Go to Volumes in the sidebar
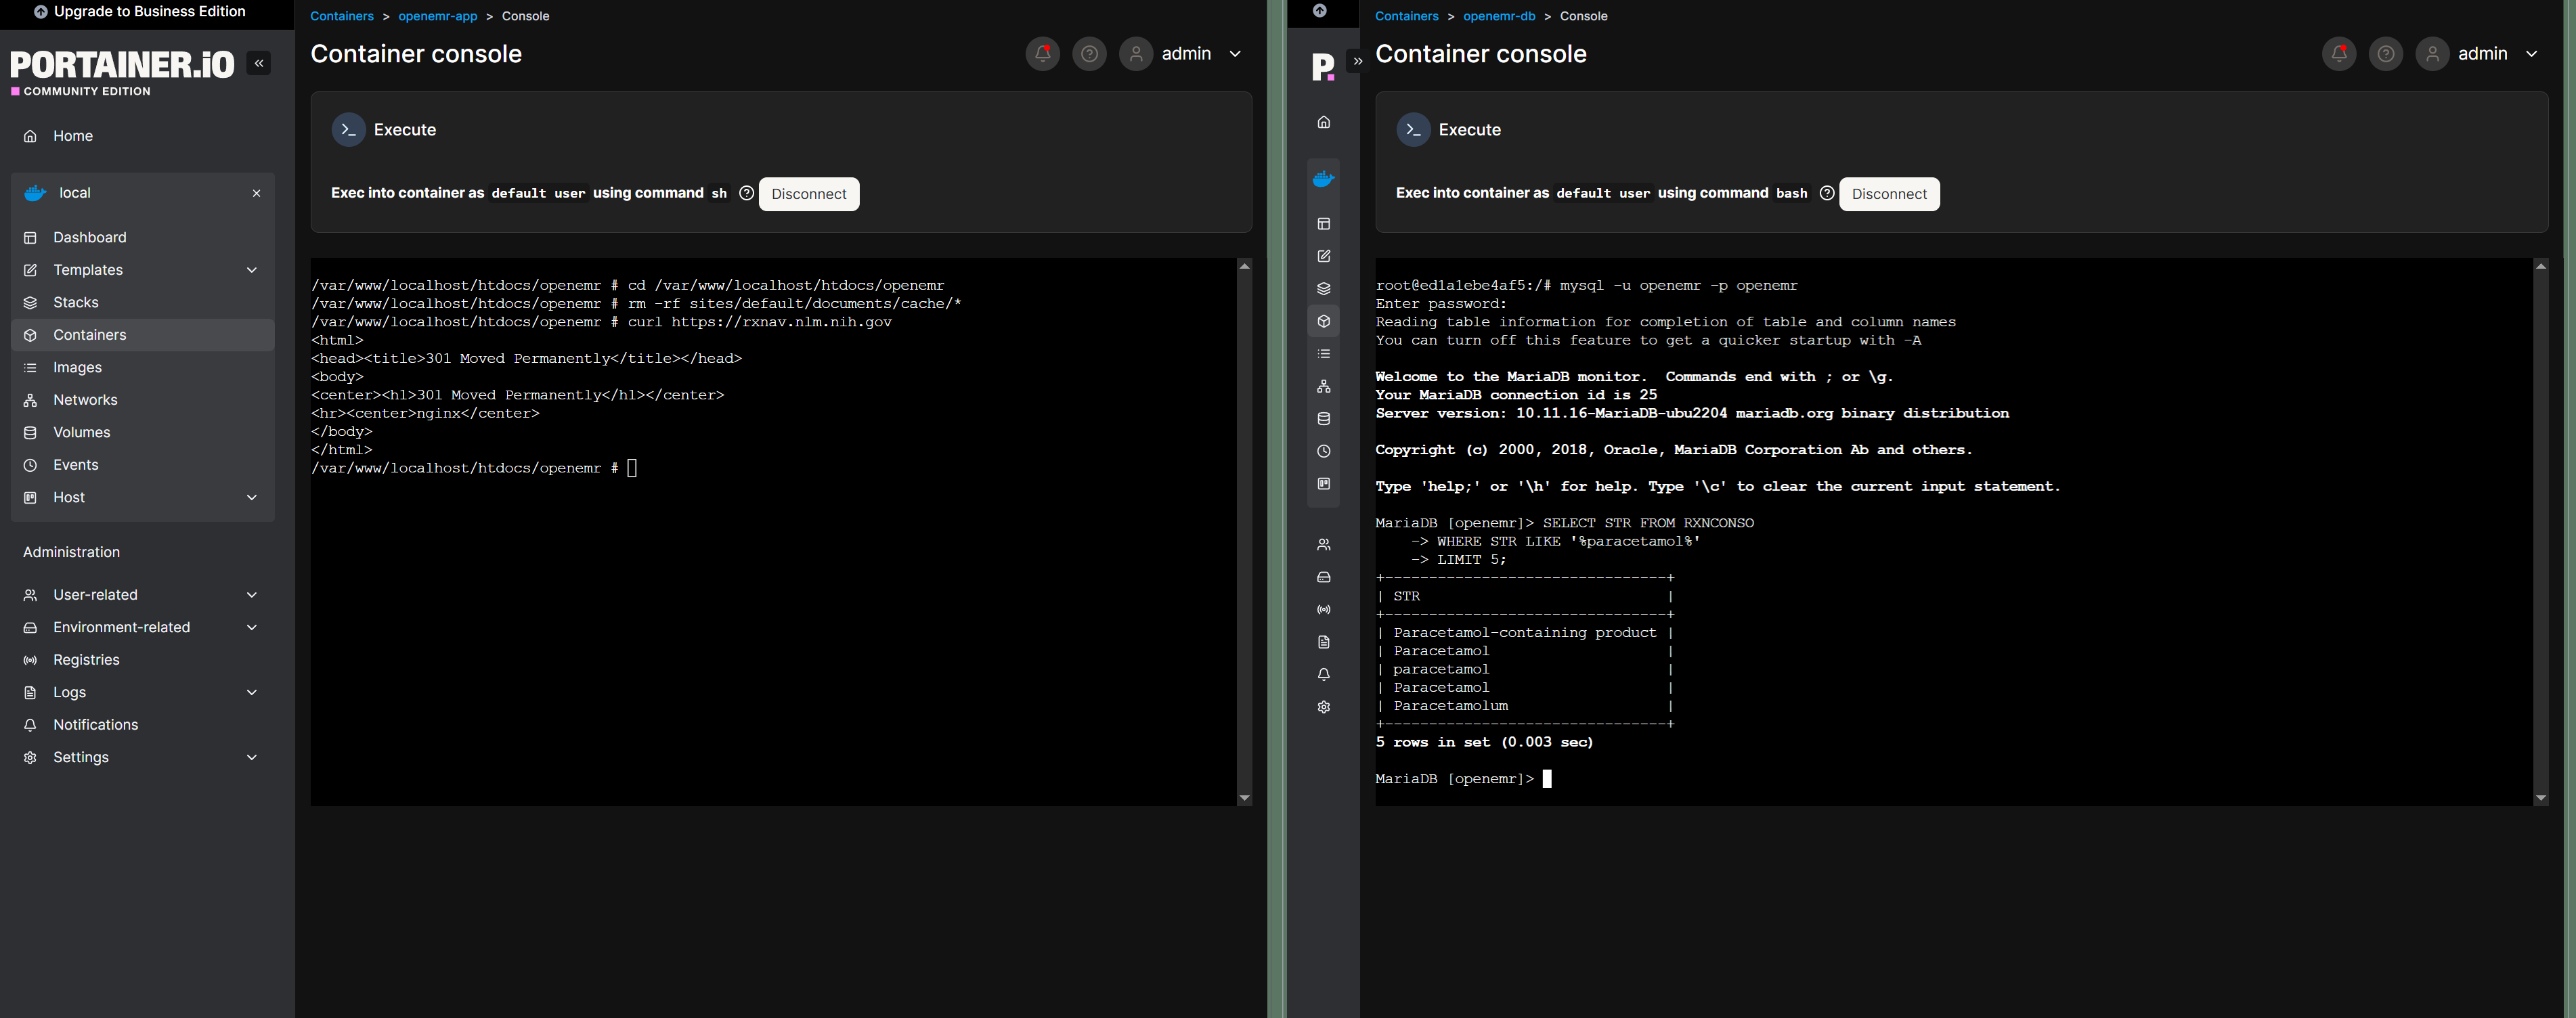The width and height of the screenshot is (2576, 1018). point(81,432)
